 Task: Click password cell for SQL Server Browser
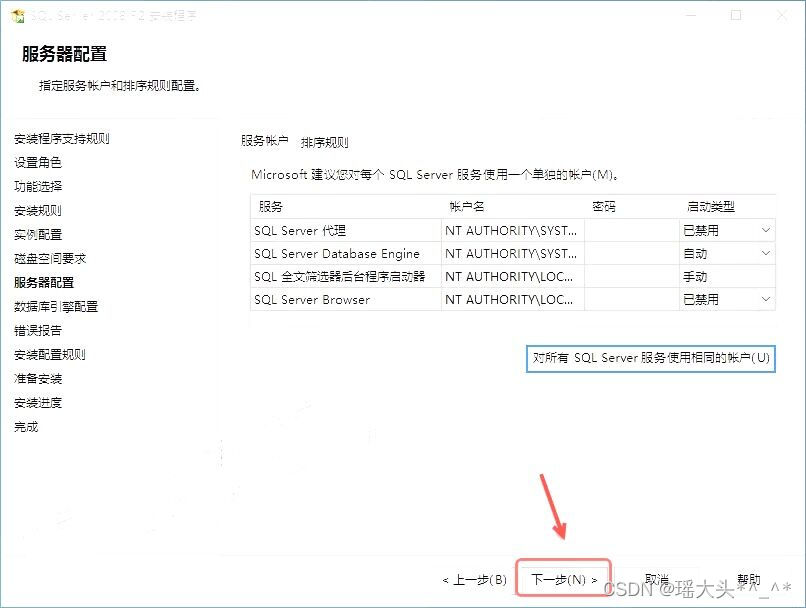[x=632, y=299]
